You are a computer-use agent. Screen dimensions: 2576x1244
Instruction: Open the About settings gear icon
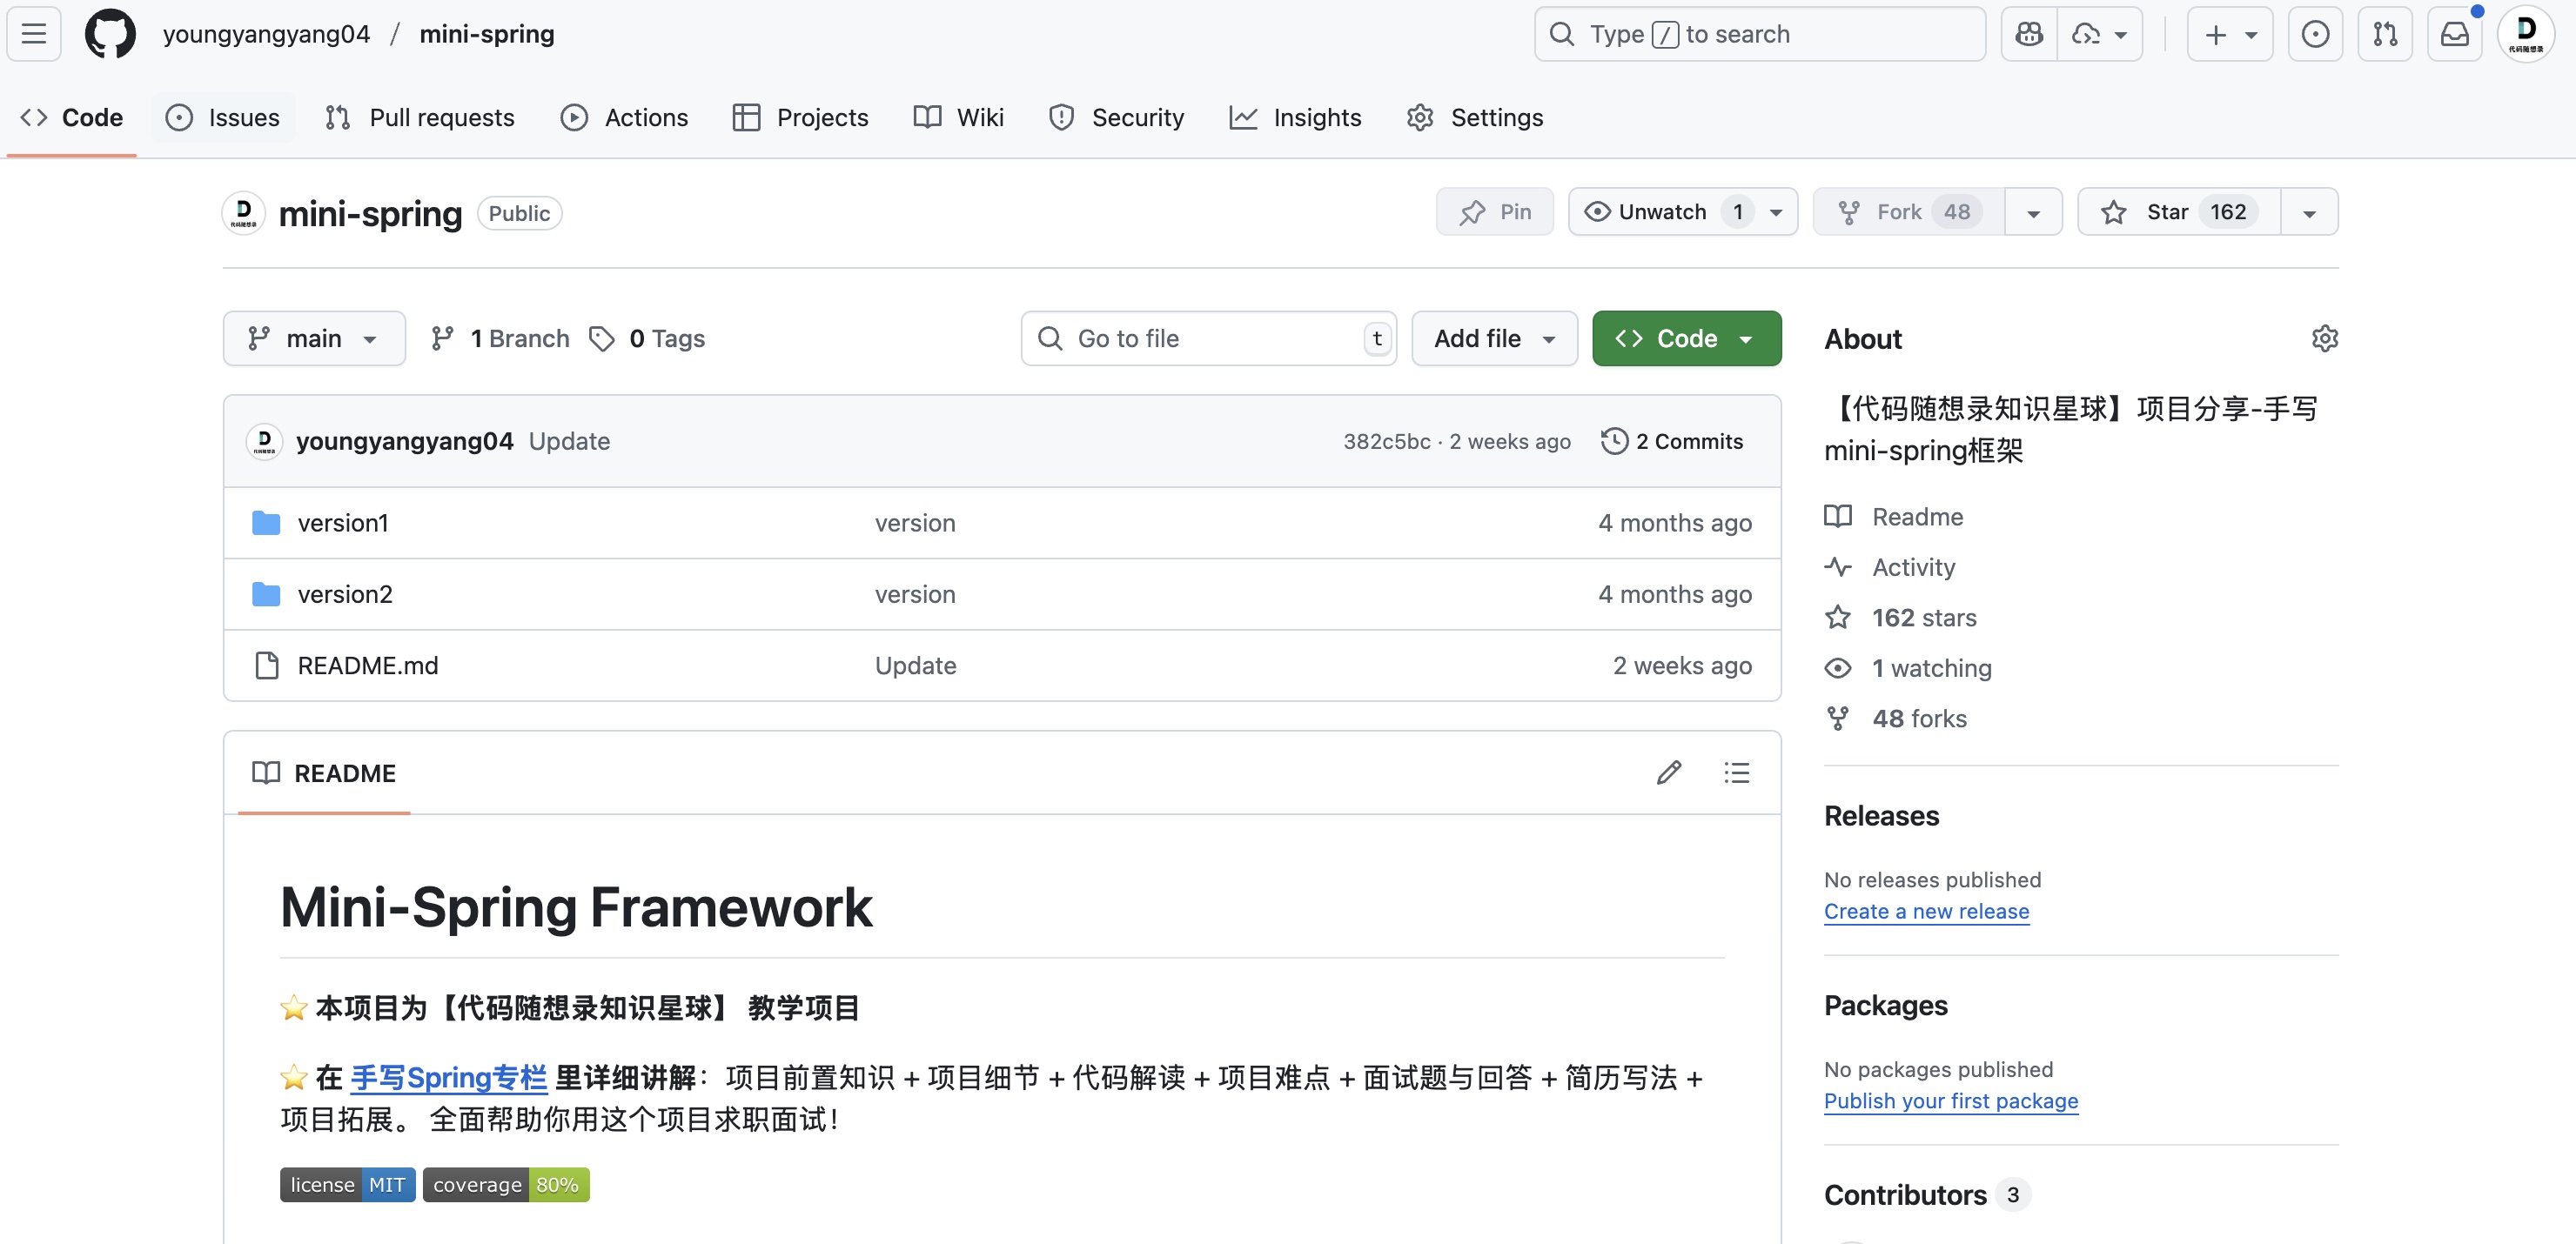[2324, 339]
